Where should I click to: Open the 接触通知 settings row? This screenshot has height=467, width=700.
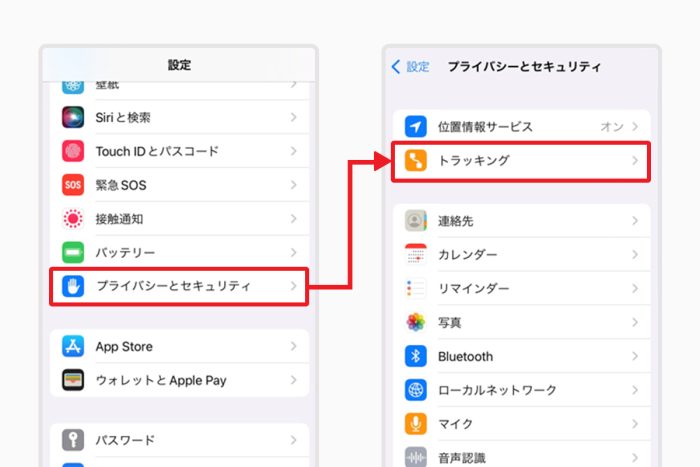pos(178,219)
